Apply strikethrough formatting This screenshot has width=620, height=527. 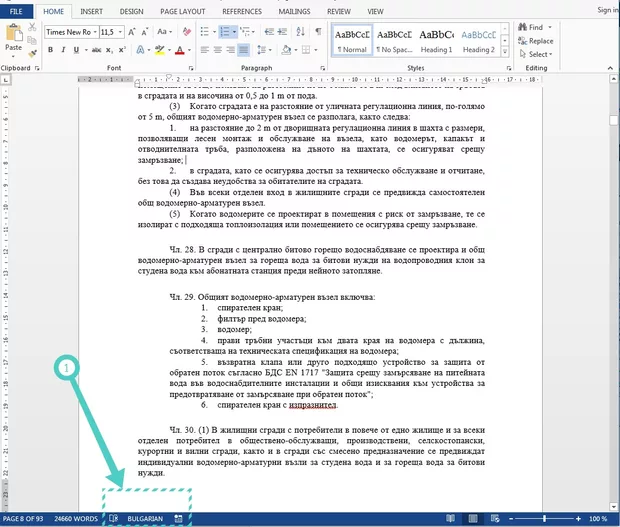point(98,49)
